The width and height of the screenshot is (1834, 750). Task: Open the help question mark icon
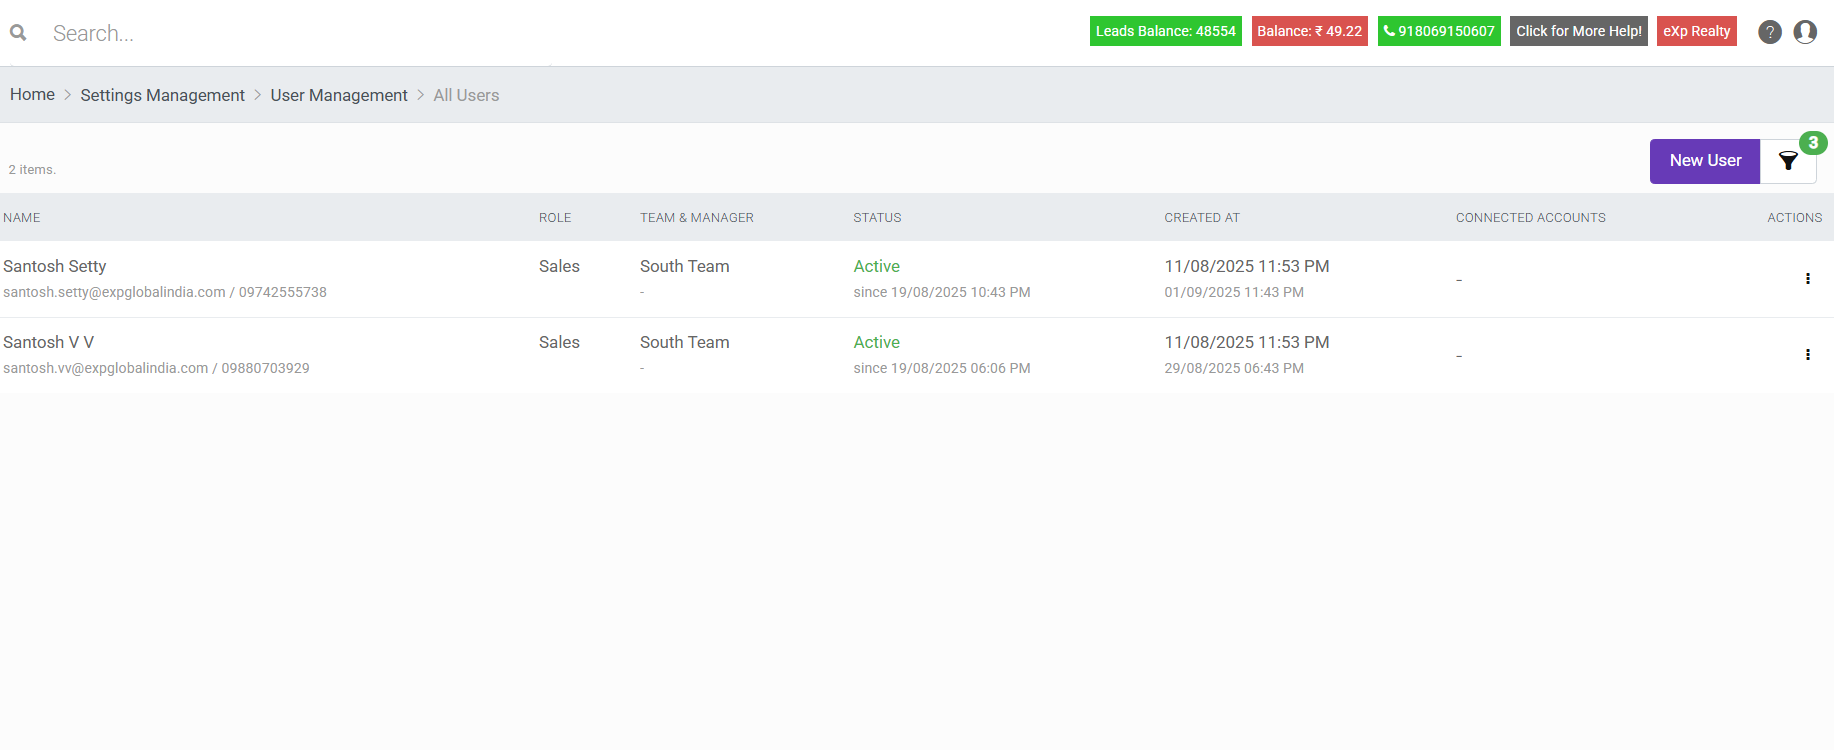tap(1769, 32)
